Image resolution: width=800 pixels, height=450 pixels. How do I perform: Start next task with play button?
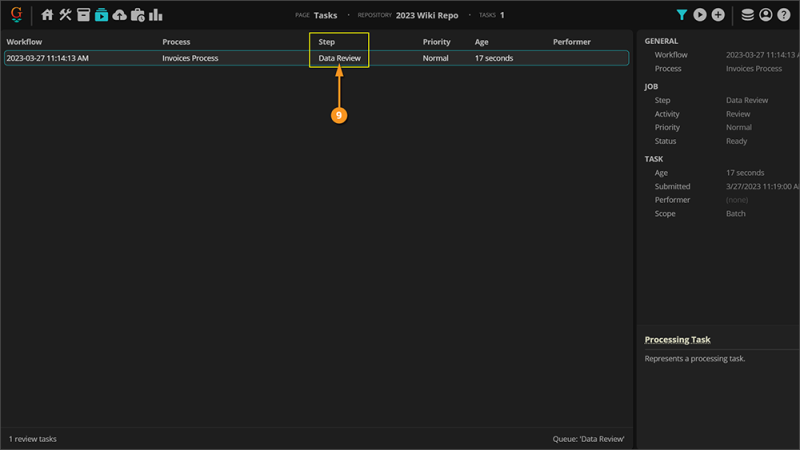(x=700, y=15)
